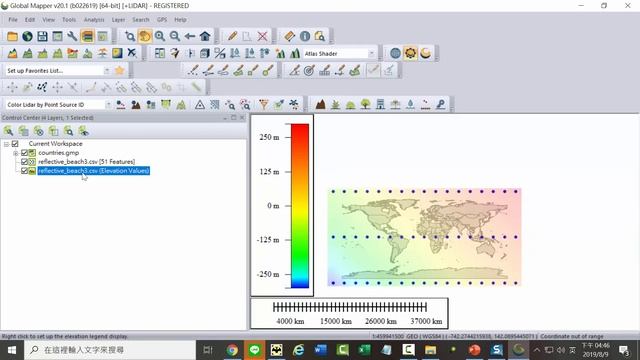Open the Set up Favorites List dropdown
Screen dimensions: 640x360
tap(107, 71)
